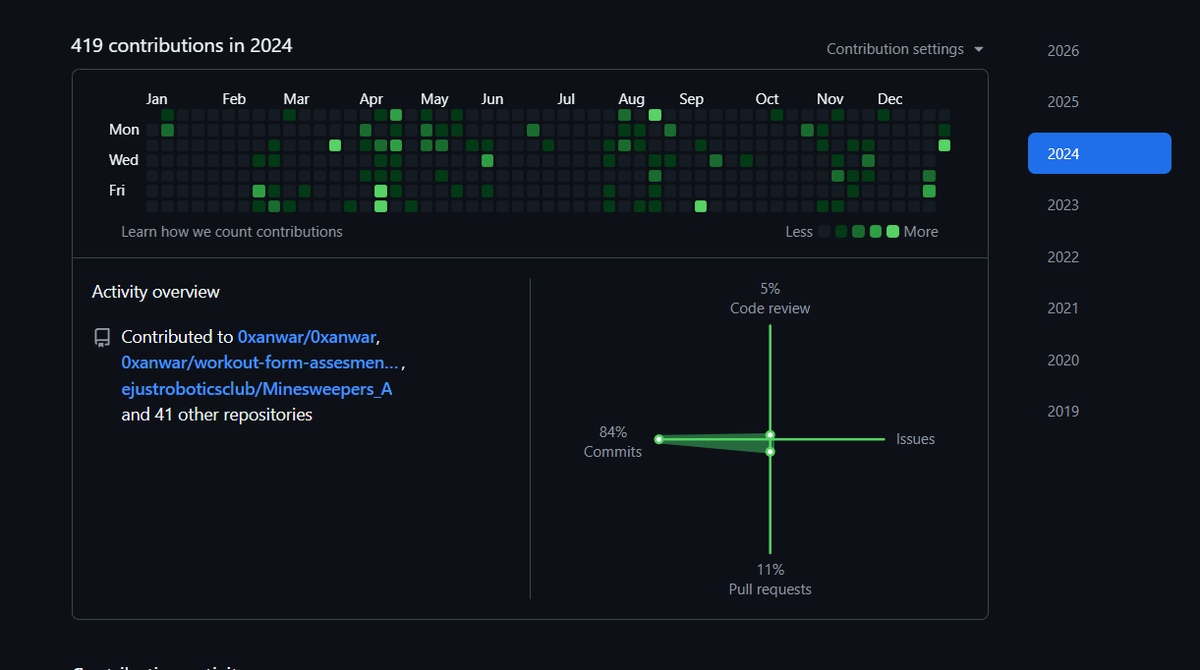Click the Fri weekday label
Image resolution: width=1200 pixels, height=670 pixels.
[x=117, y=190]
